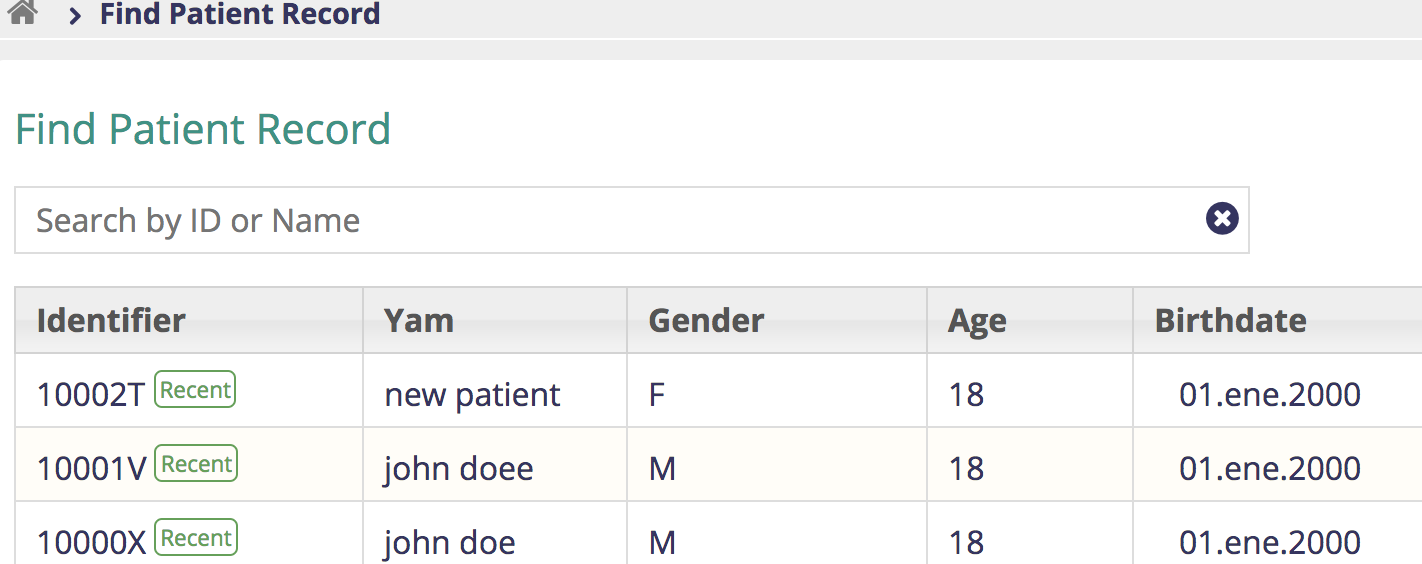Click the Find Patient Record breadcrumb
Image resolution: width=1422 pixels, height=564 pixels.
coord(240,15)
